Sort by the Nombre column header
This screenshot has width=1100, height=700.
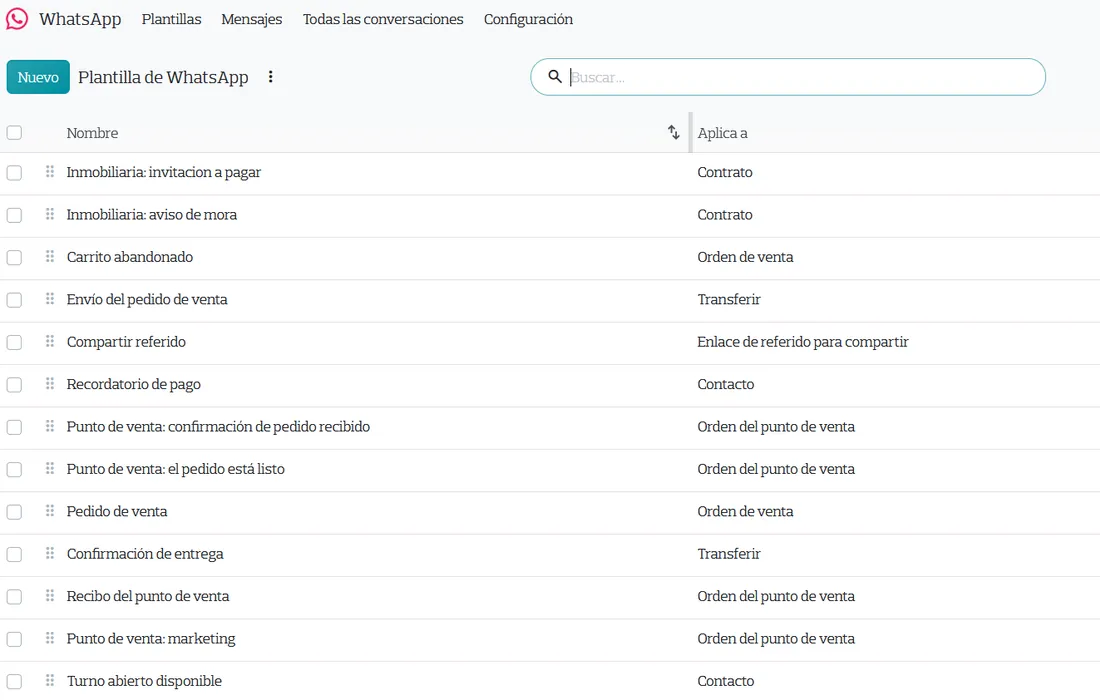(x=92, y=133)
